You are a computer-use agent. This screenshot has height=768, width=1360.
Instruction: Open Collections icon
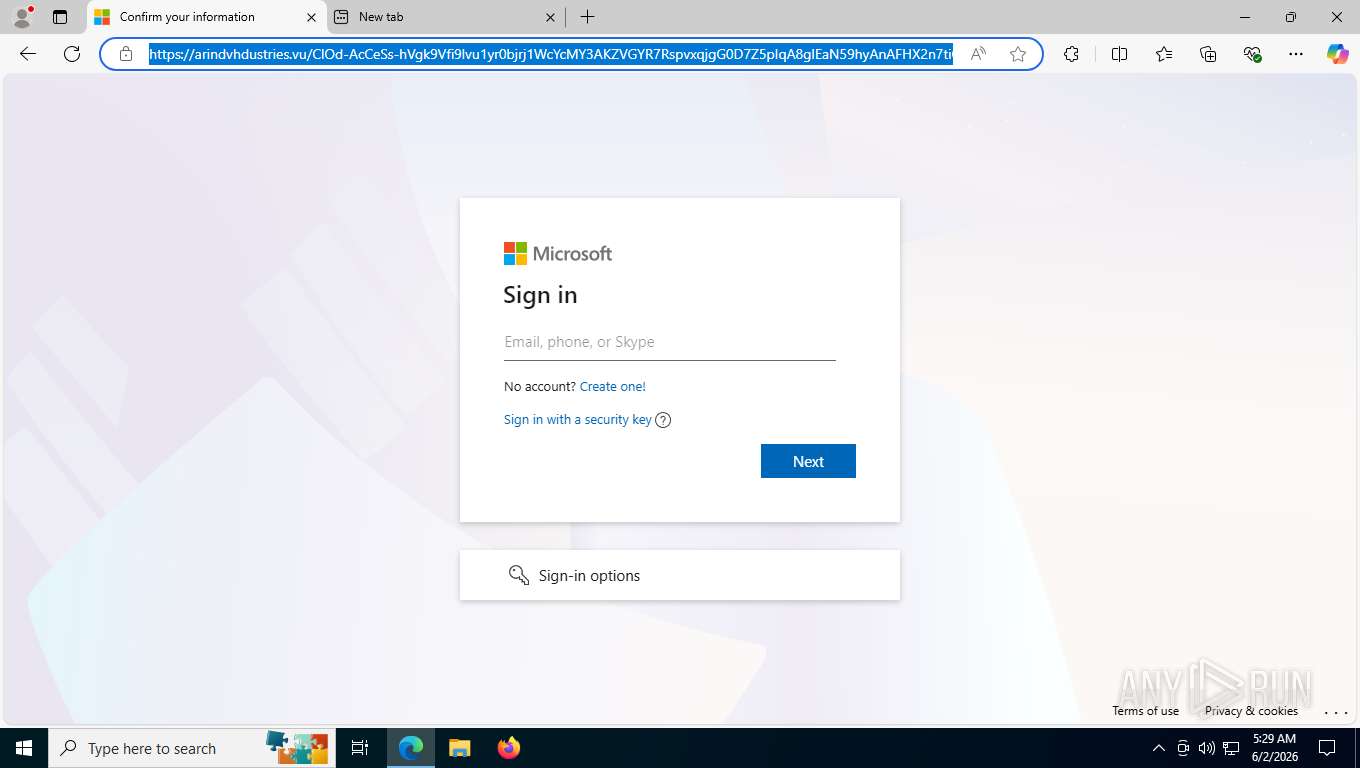click(x=1208, y=54)
